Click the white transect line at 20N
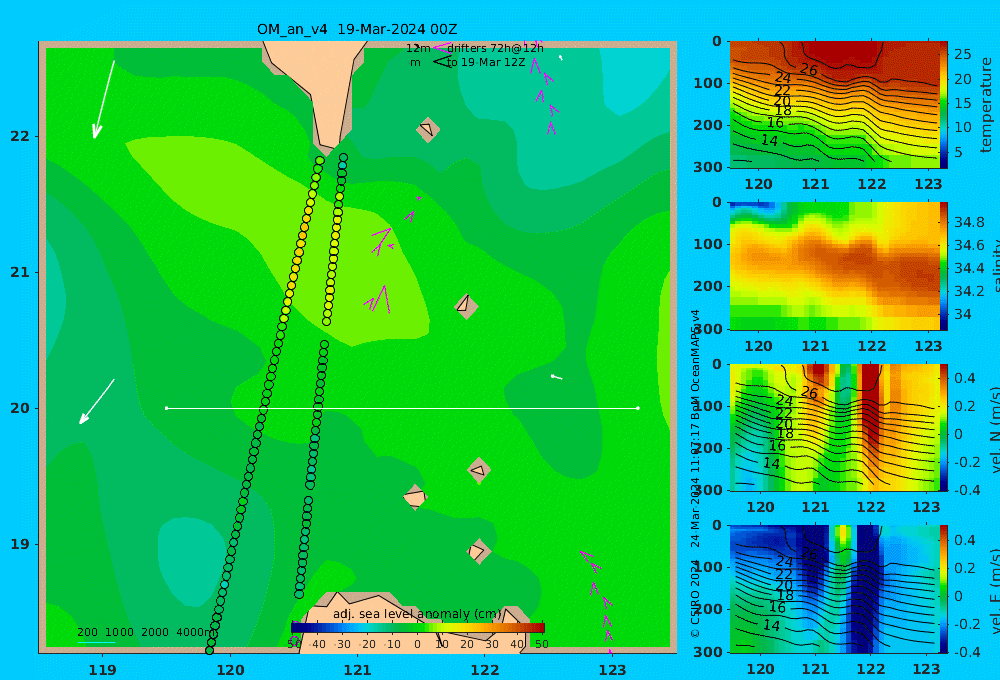This screenshot has height=680, width=1000. (x=402, y=408)
